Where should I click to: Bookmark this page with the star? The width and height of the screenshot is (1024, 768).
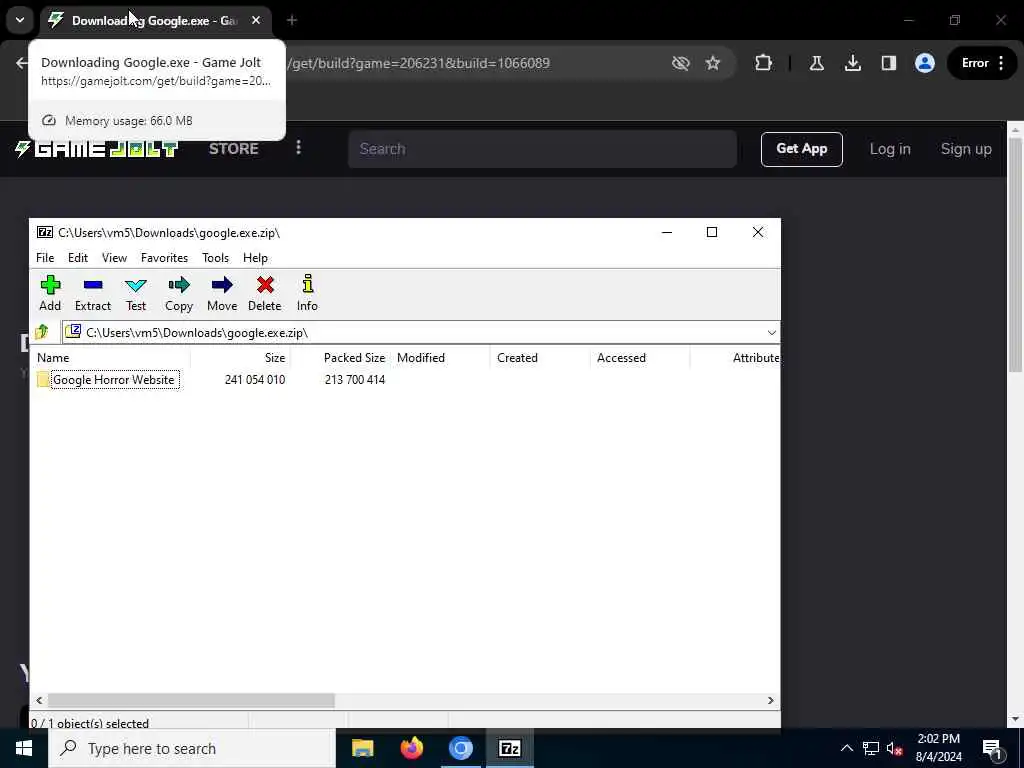(x=712, y=63)
